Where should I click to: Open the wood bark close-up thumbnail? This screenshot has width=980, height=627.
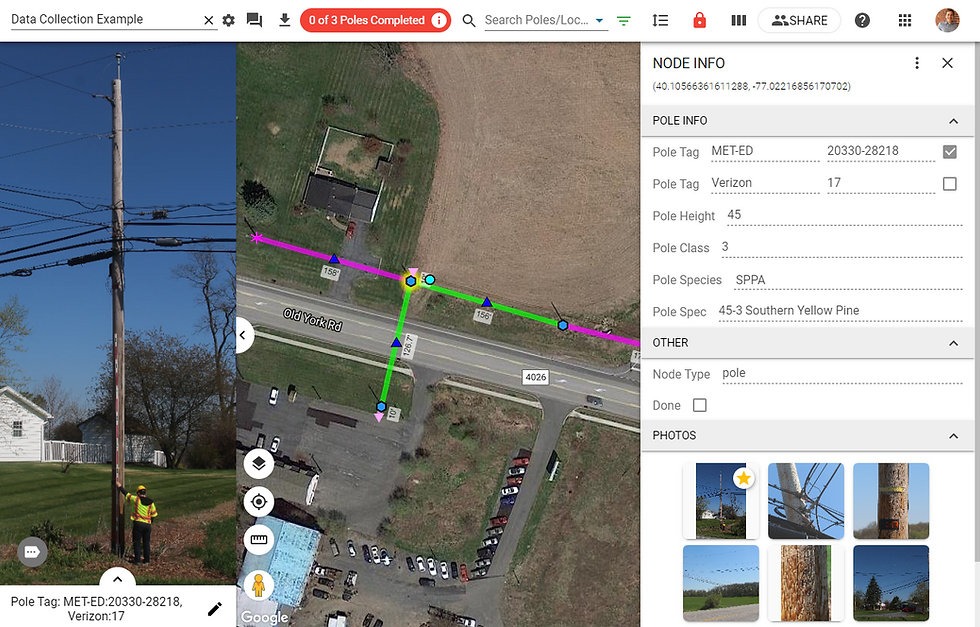(x=806, y=583)
